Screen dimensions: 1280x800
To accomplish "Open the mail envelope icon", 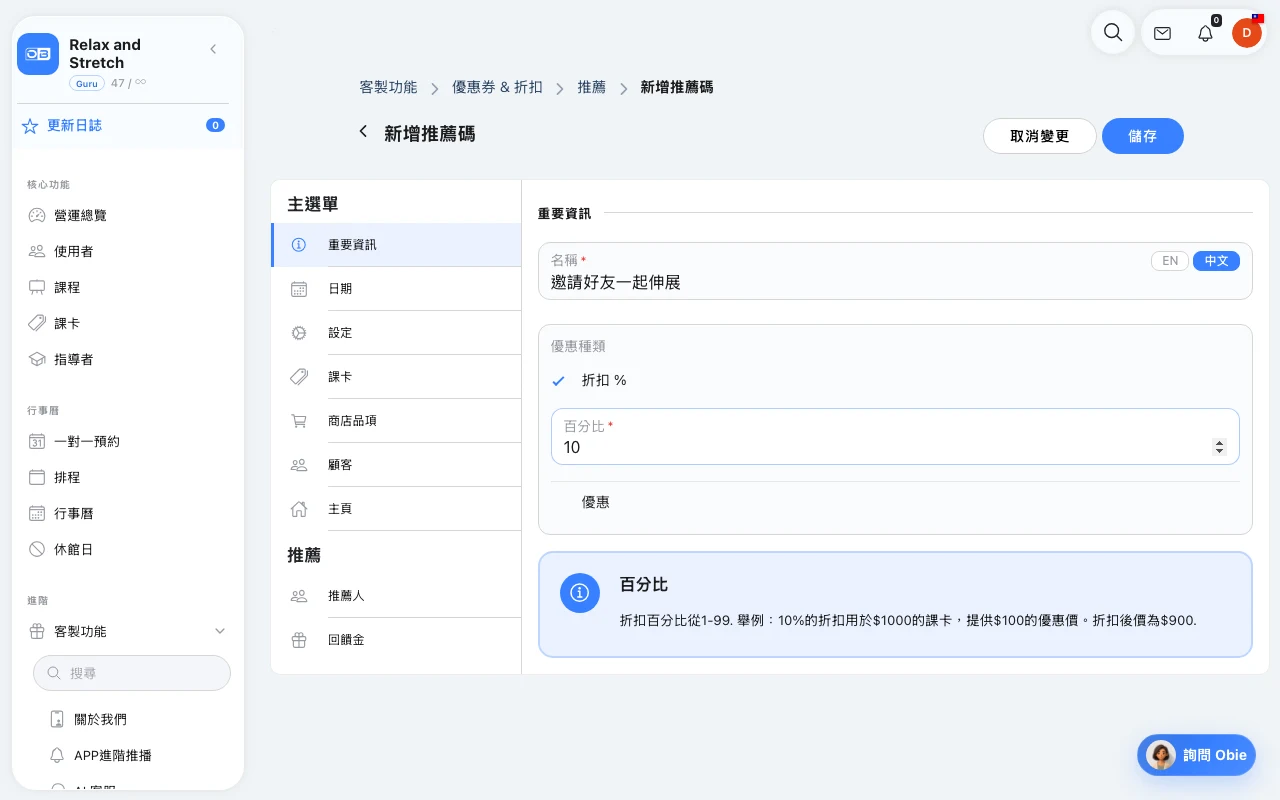I will coord(1162,33).
